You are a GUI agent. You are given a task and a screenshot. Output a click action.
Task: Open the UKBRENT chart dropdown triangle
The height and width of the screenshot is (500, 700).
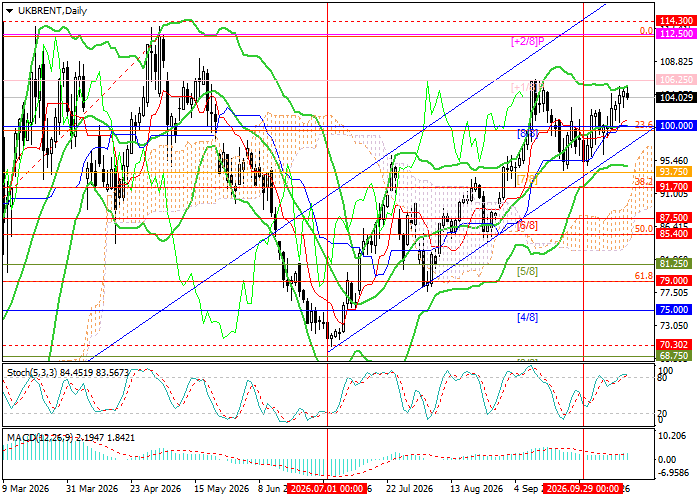tap(10, 11)
